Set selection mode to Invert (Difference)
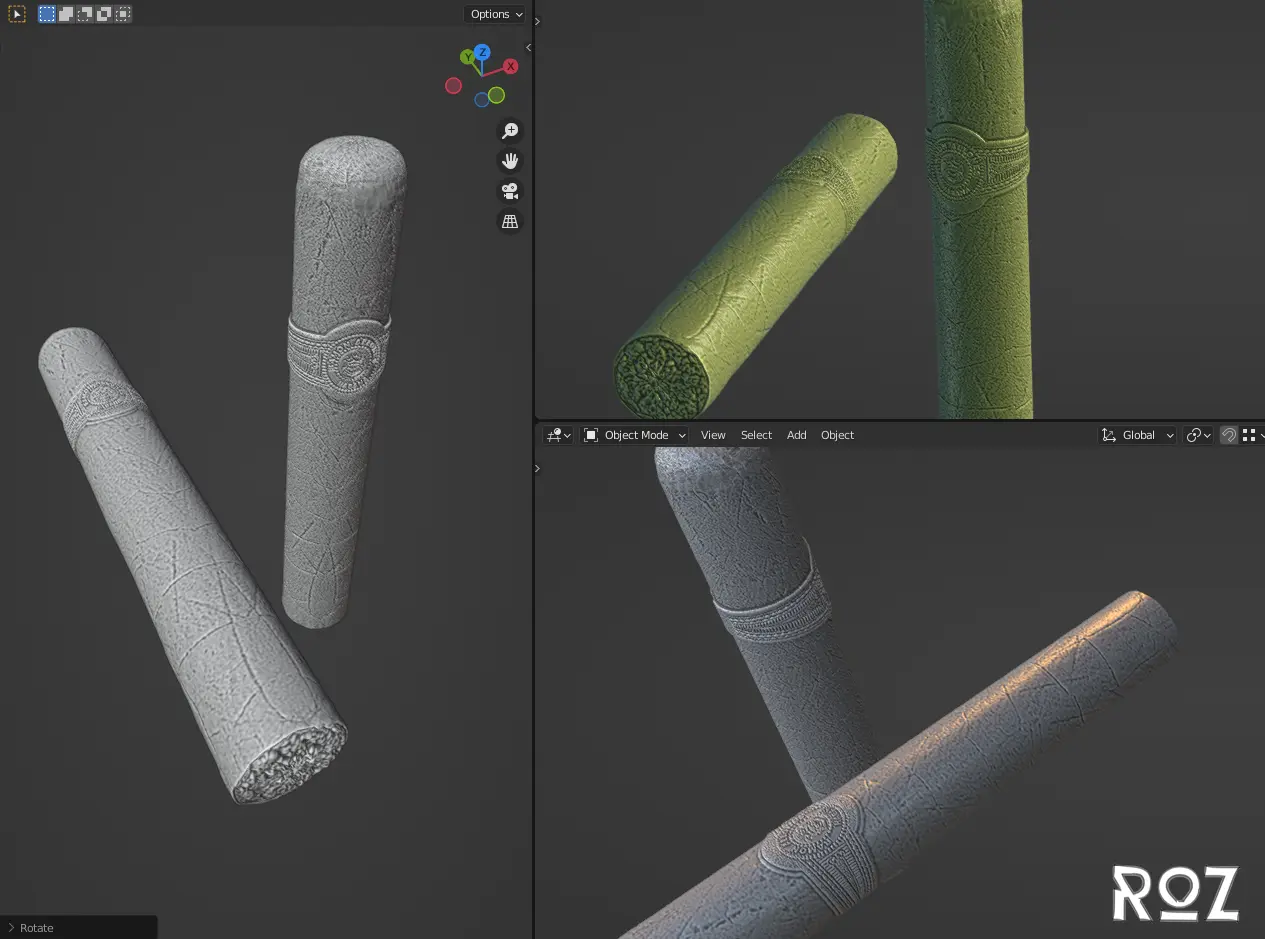 tap(104, 14)
